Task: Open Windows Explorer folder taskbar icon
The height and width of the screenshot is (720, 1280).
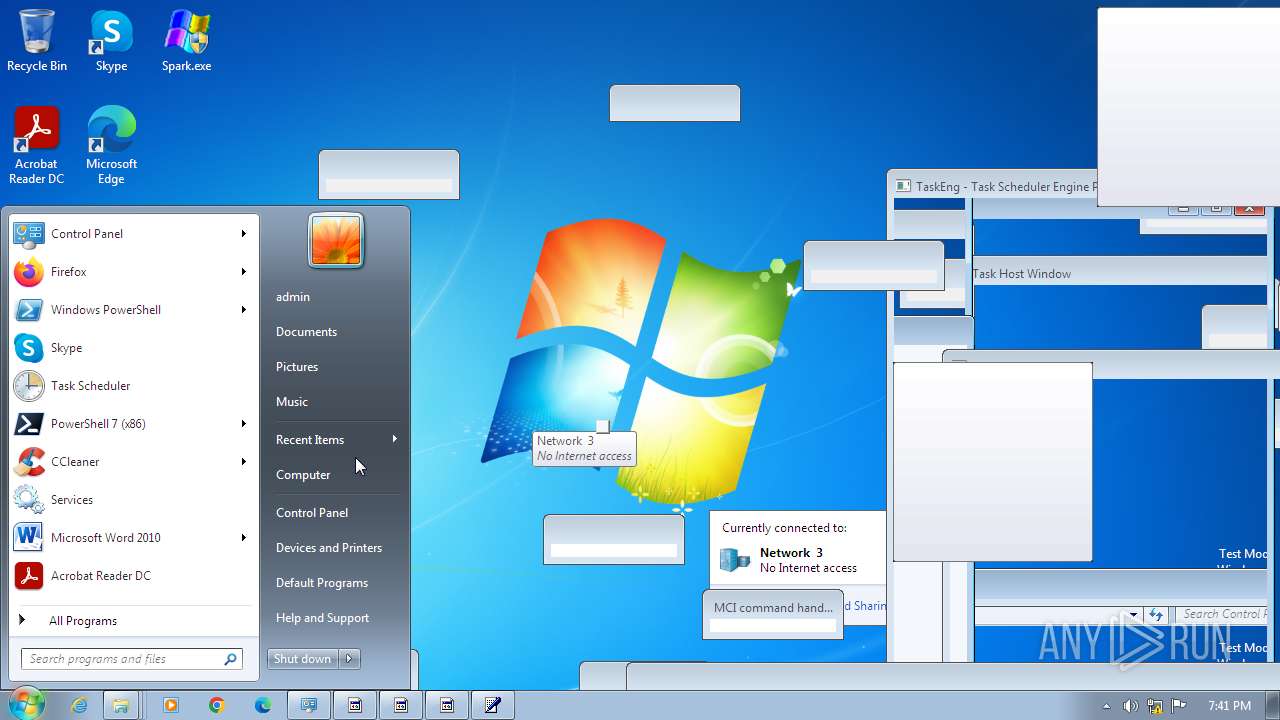Action: click(x=120, y=705)
